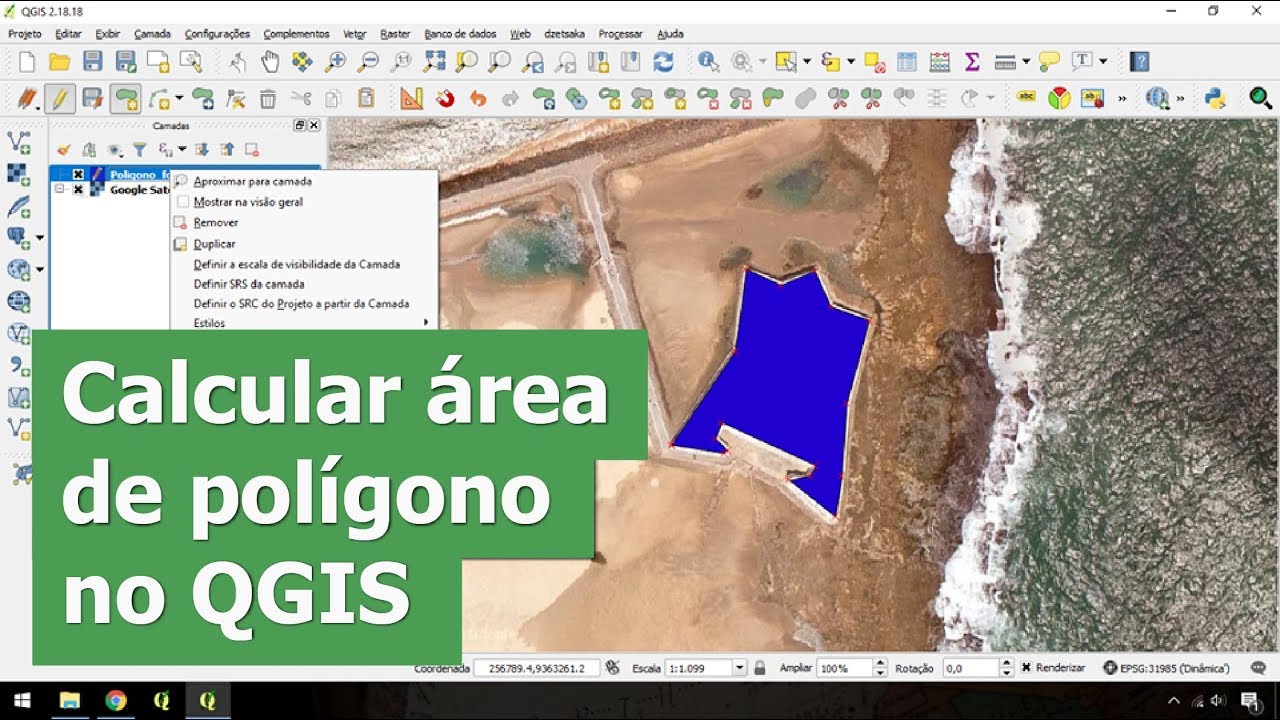Open the Python console icon
This screenshot has height=720, width=1280.
coord(1215,98)
